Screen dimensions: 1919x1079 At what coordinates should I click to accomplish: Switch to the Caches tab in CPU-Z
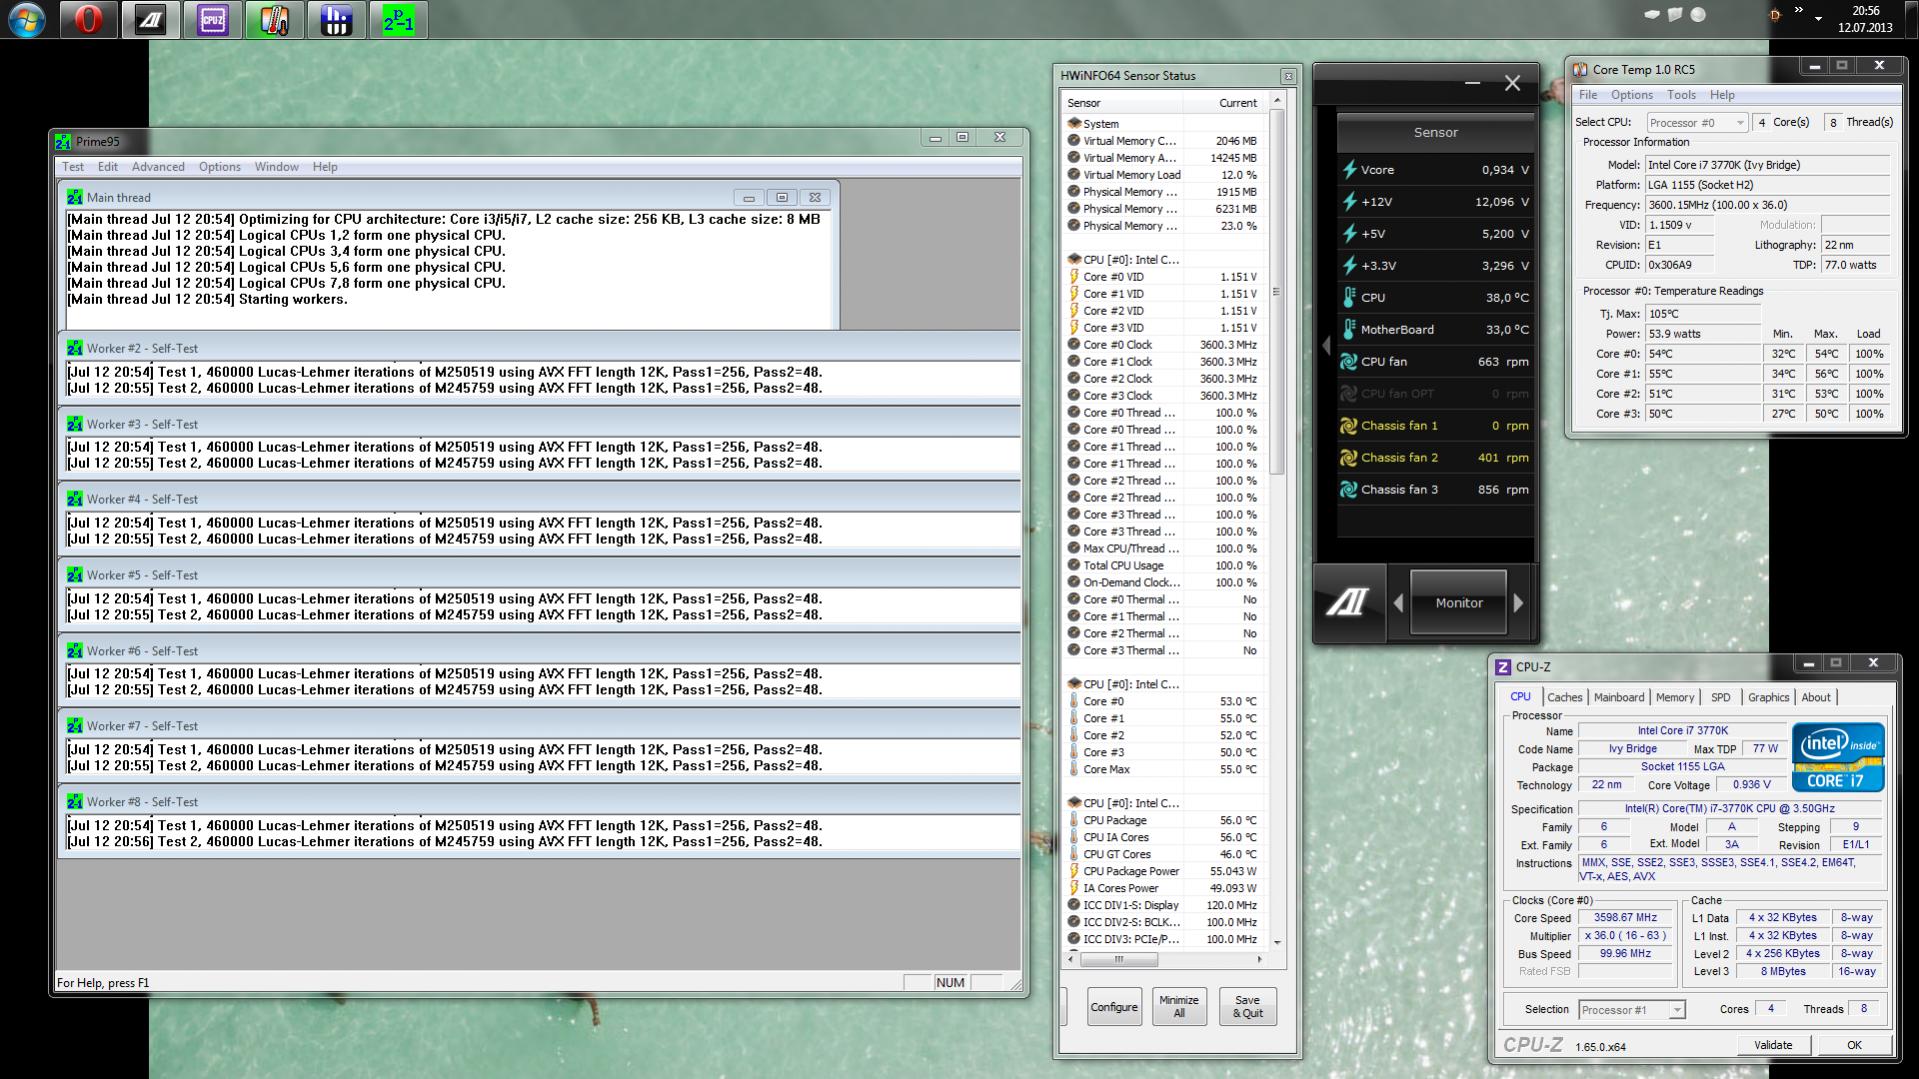(1564, 698)
